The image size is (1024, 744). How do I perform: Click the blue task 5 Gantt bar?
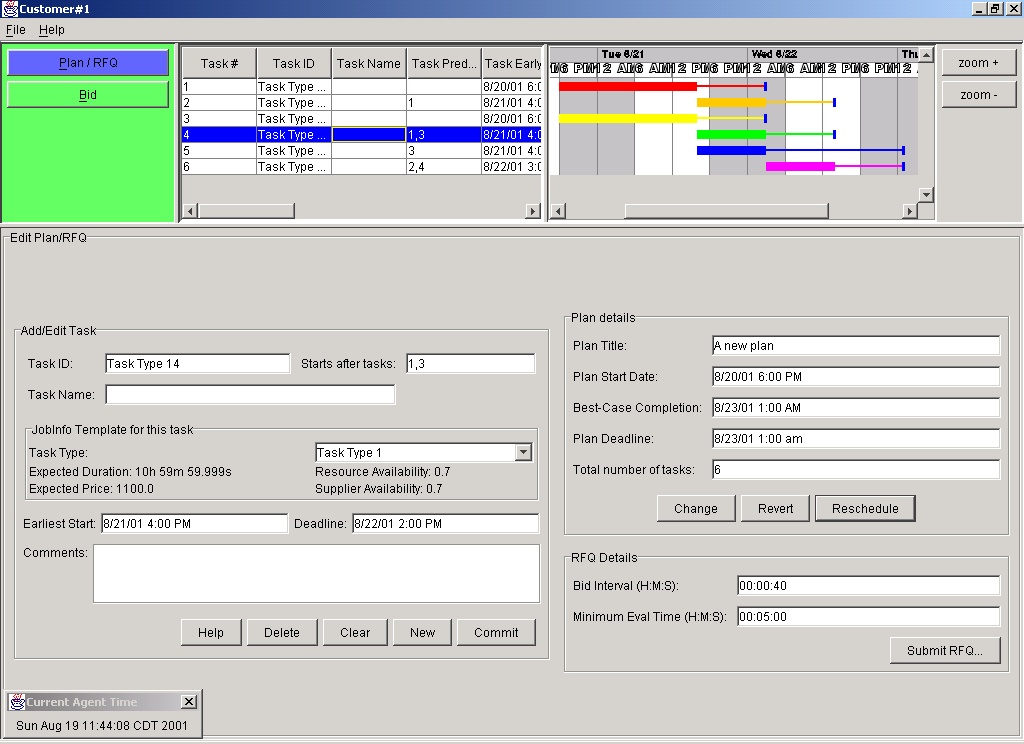pos(731,150)
